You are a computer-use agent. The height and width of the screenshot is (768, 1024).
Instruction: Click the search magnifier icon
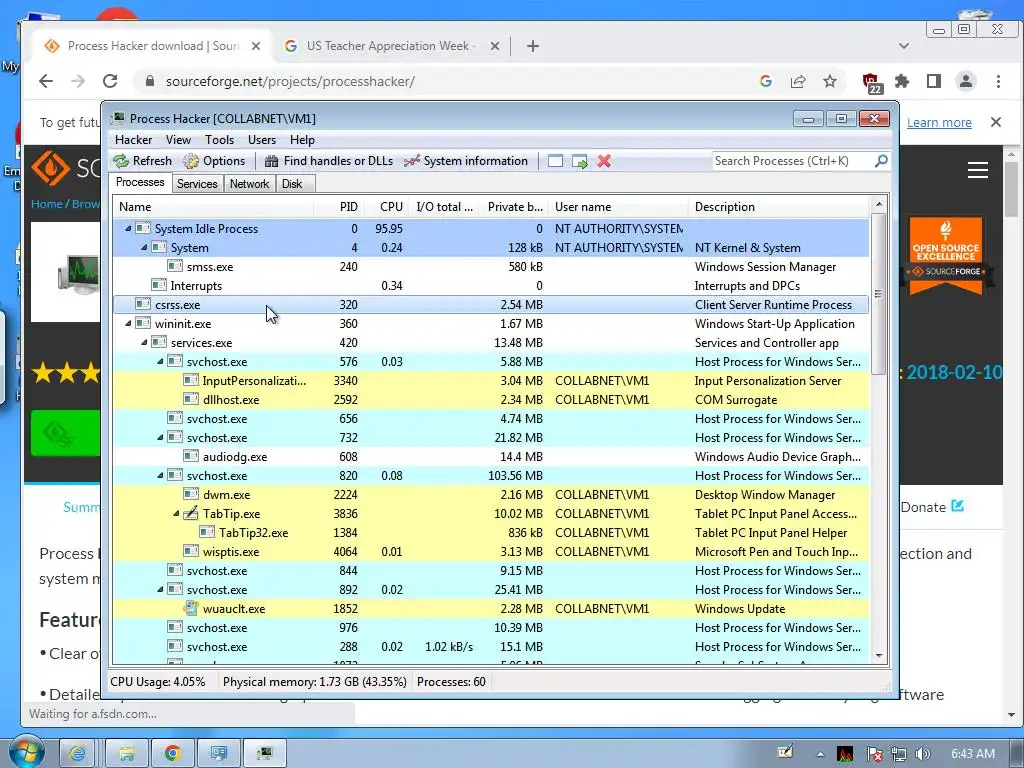(x=881, y=160)
